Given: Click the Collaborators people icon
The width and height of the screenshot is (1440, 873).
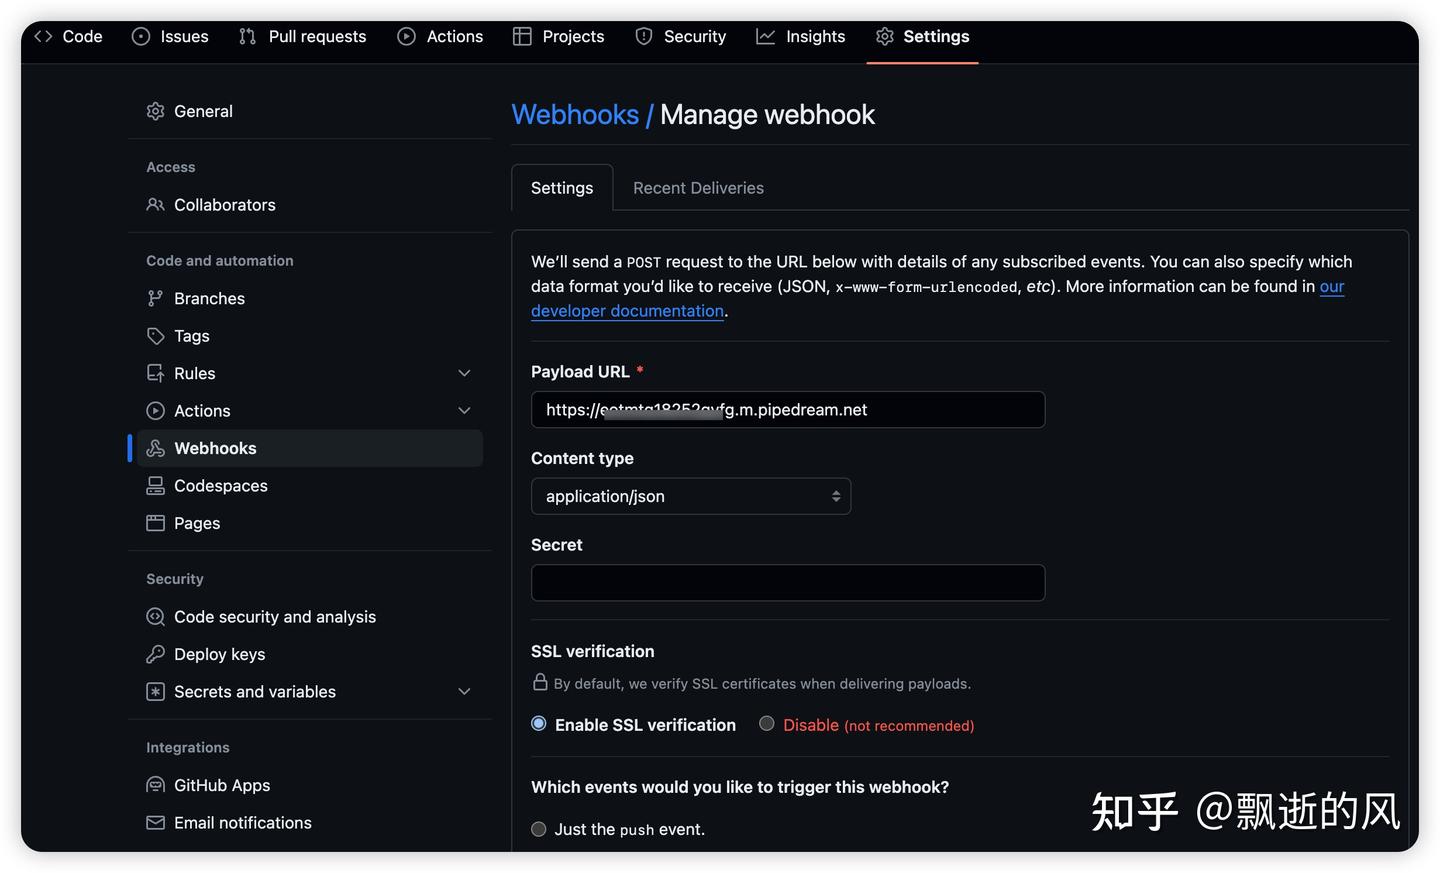Looking at the screenshot, I should [x=155, y=205].
